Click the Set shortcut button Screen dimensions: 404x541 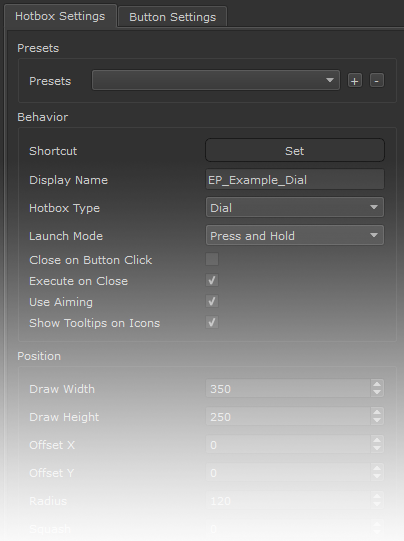[295, 150]
